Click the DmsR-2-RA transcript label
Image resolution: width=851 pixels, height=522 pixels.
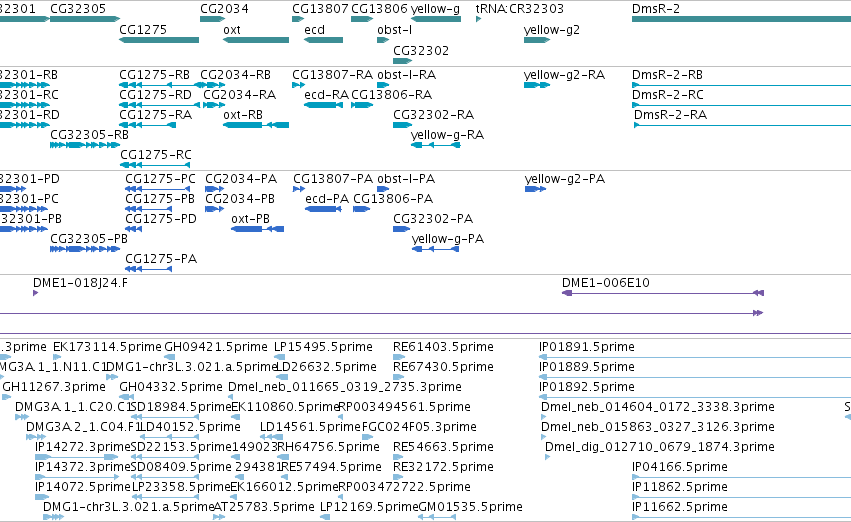pos(670,115)
